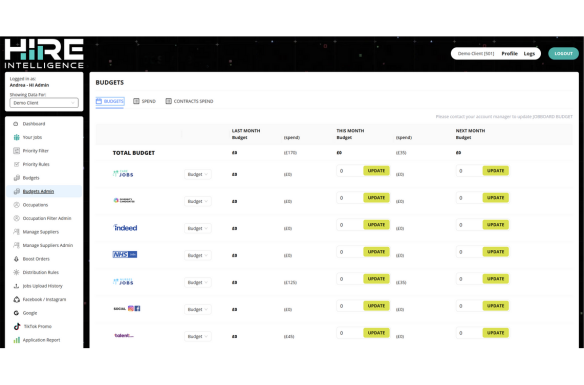This screenshot has height=385, width=584.
Task: Click the Contracts Spend tab icon
Action: click(x=168, y=101)
